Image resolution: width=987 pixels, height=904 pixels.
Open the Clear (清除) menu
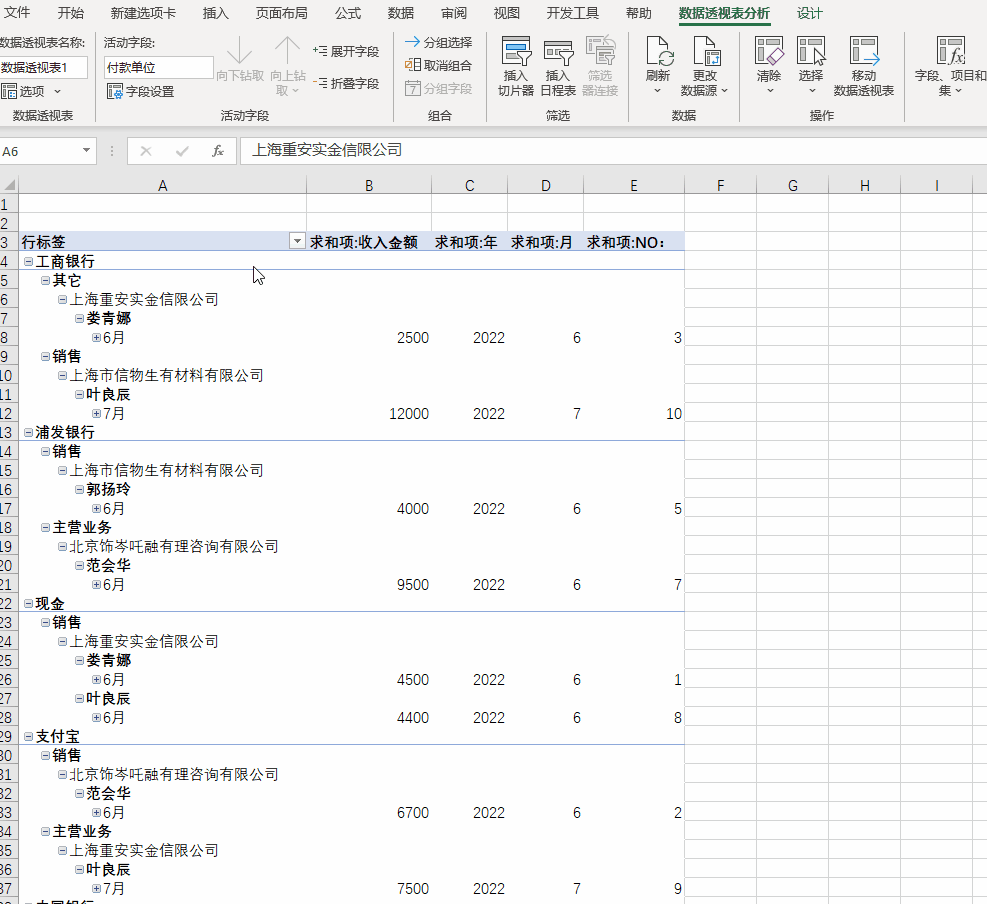coord(769,66)
